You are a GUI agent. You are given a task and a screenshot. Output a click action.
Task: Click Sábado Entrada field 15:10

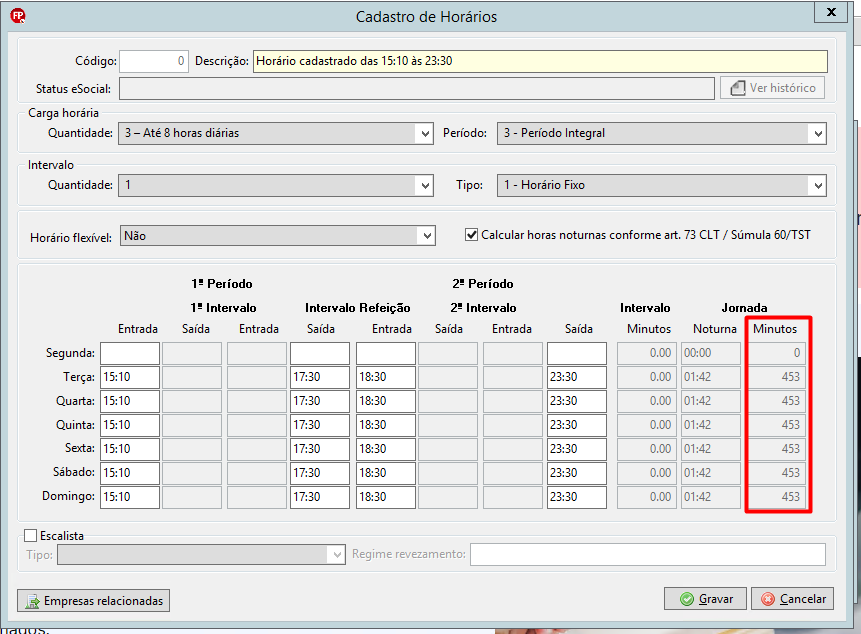130,473
